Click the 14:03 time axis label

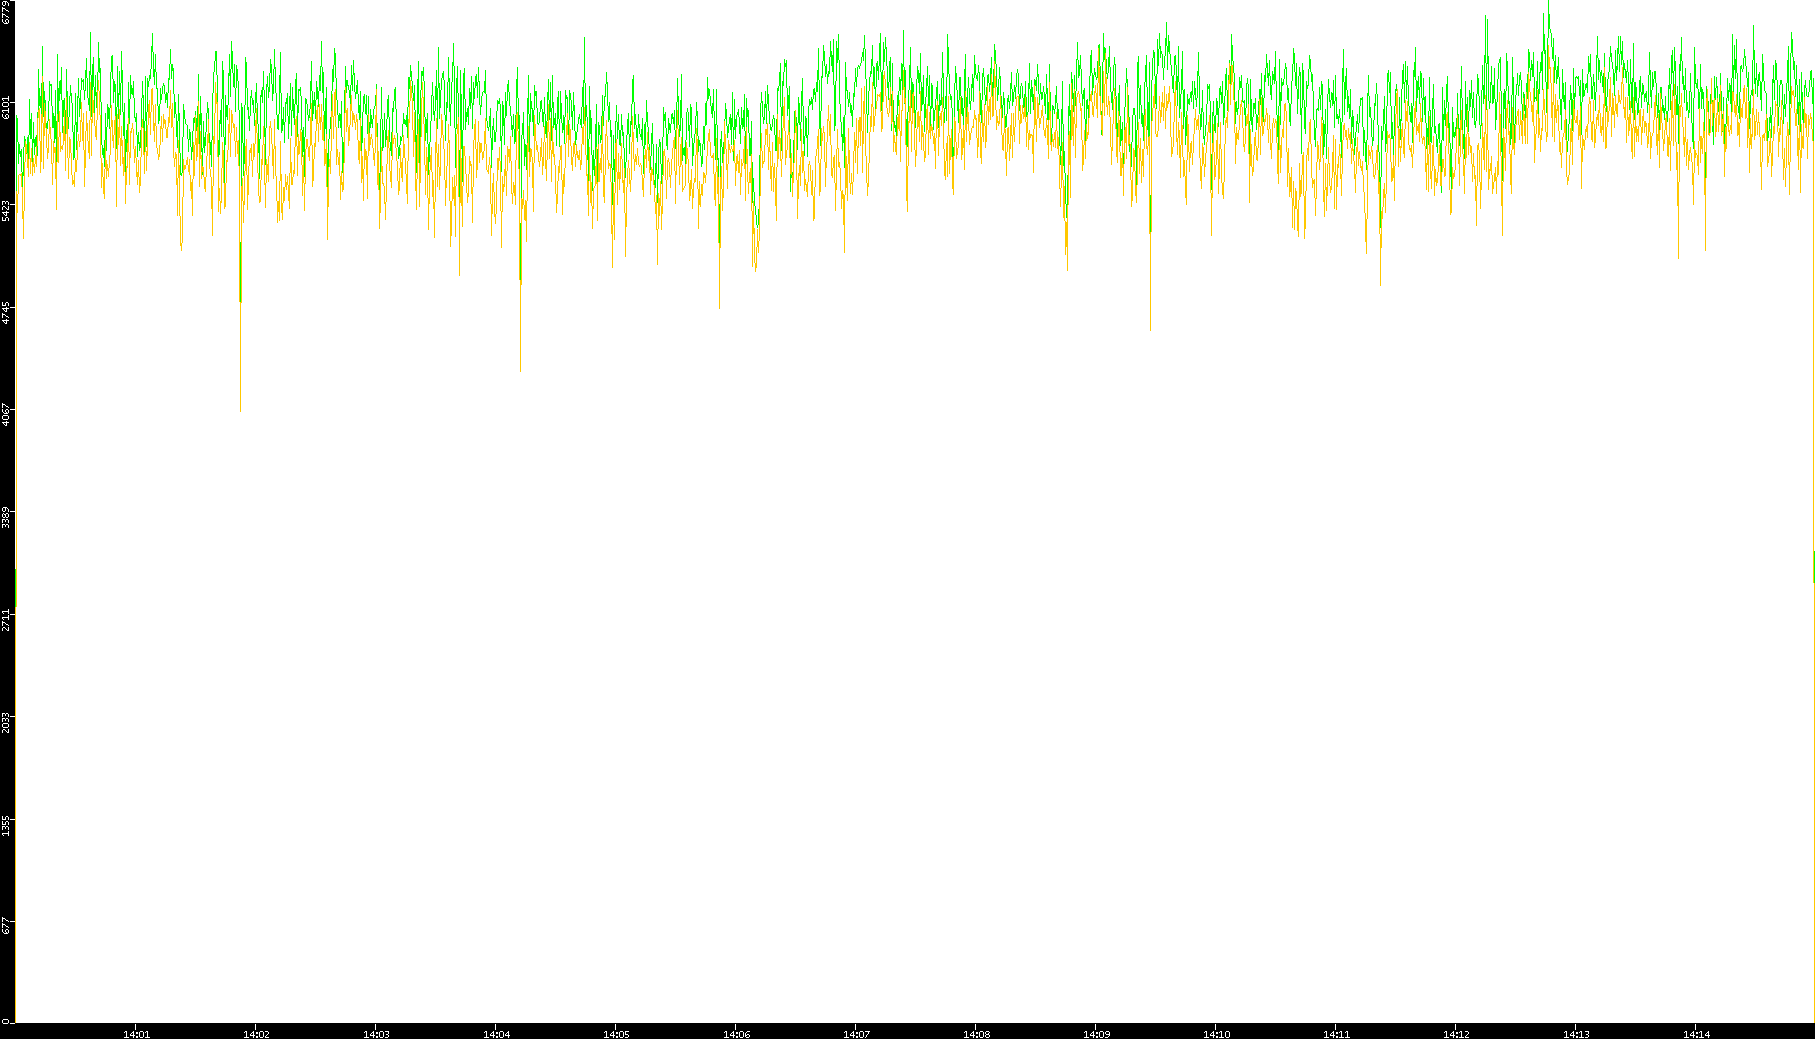[376, 1033]
